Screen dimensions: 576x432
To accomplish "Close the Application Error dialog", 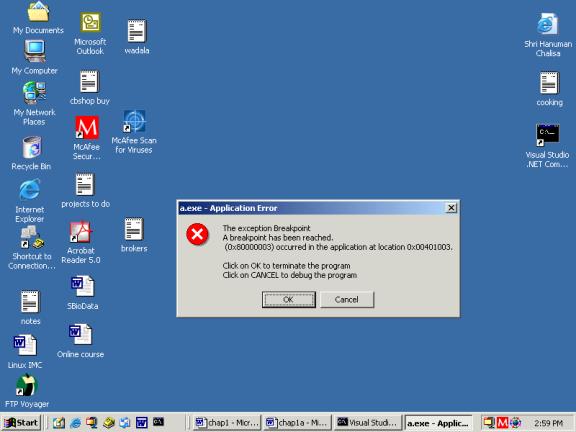I will pos(451,208).
